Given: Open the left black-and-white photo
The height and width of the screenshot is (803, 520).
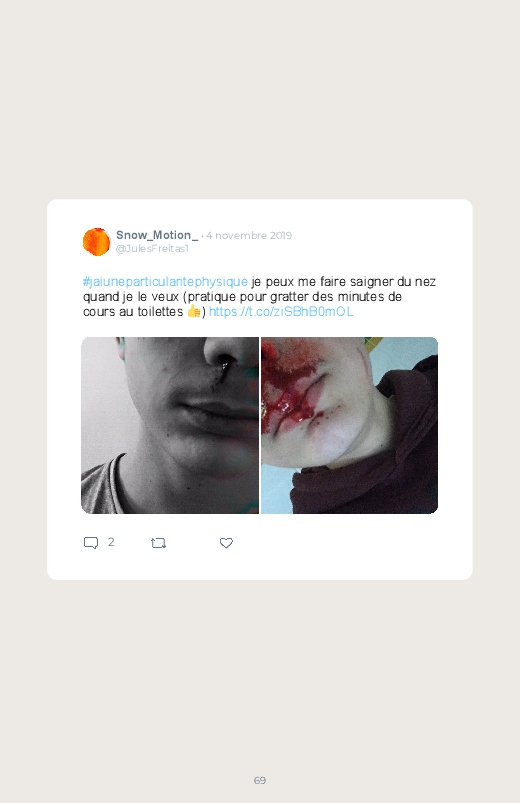Looking at the screenshot, I should pos(170,425).
